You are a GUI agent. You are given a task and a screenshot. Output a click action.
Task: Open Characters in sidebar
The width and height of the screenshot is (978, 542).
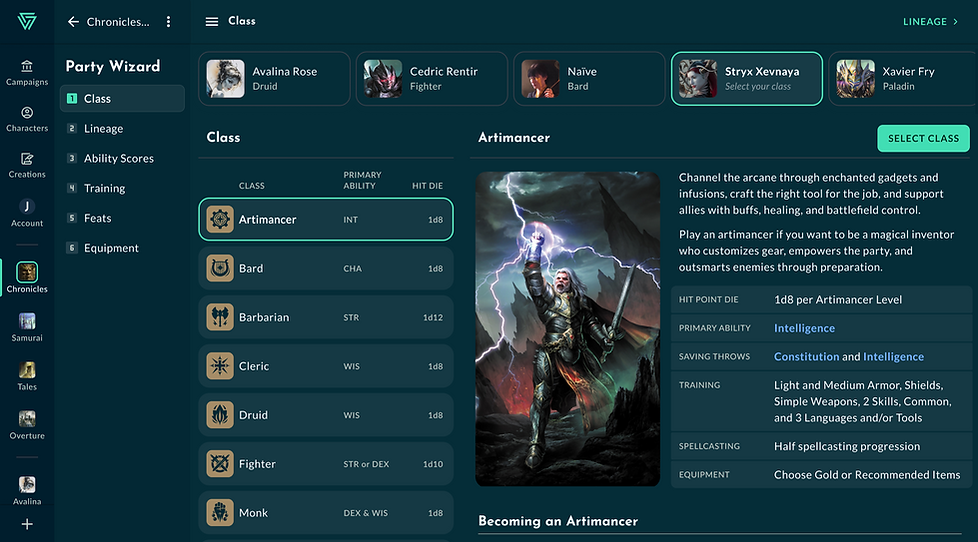pyautogui.click(x=27, y=119)
